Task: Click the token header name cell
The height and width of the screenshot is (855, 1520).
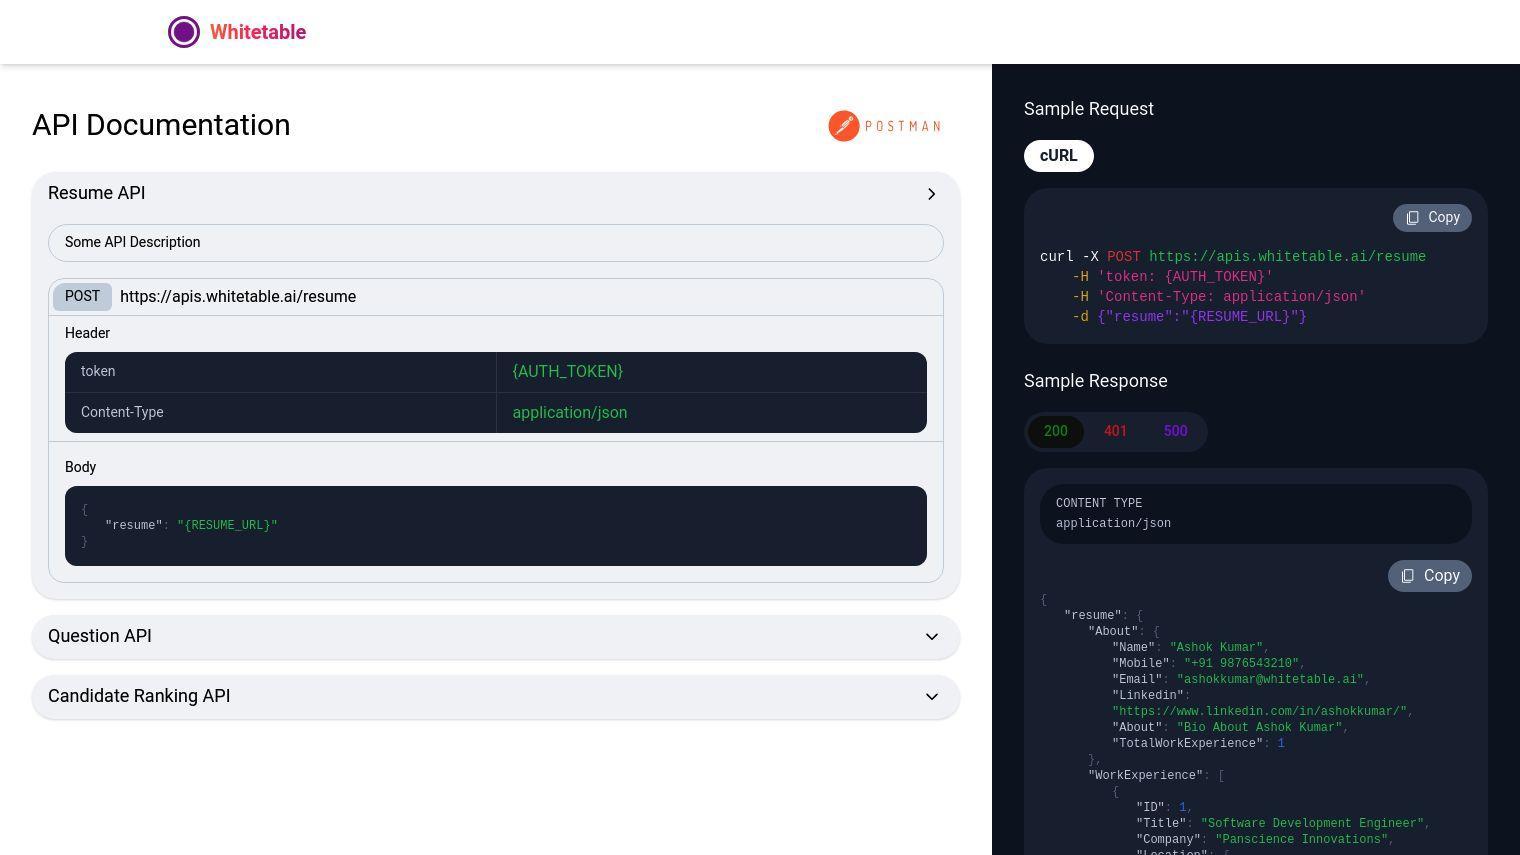Action: tap(281, 372)
